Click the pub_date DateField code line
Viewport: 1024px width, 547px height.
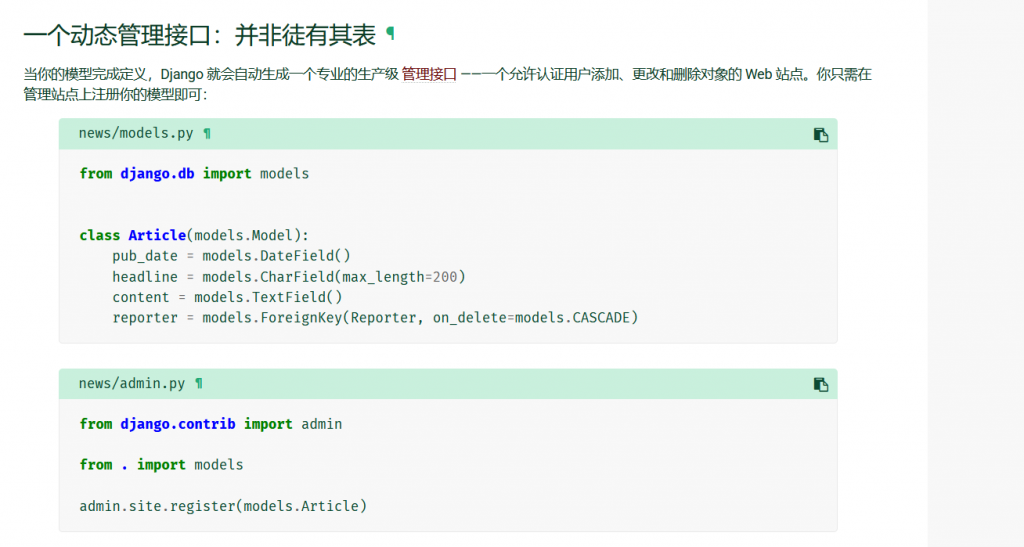(231, 256)
